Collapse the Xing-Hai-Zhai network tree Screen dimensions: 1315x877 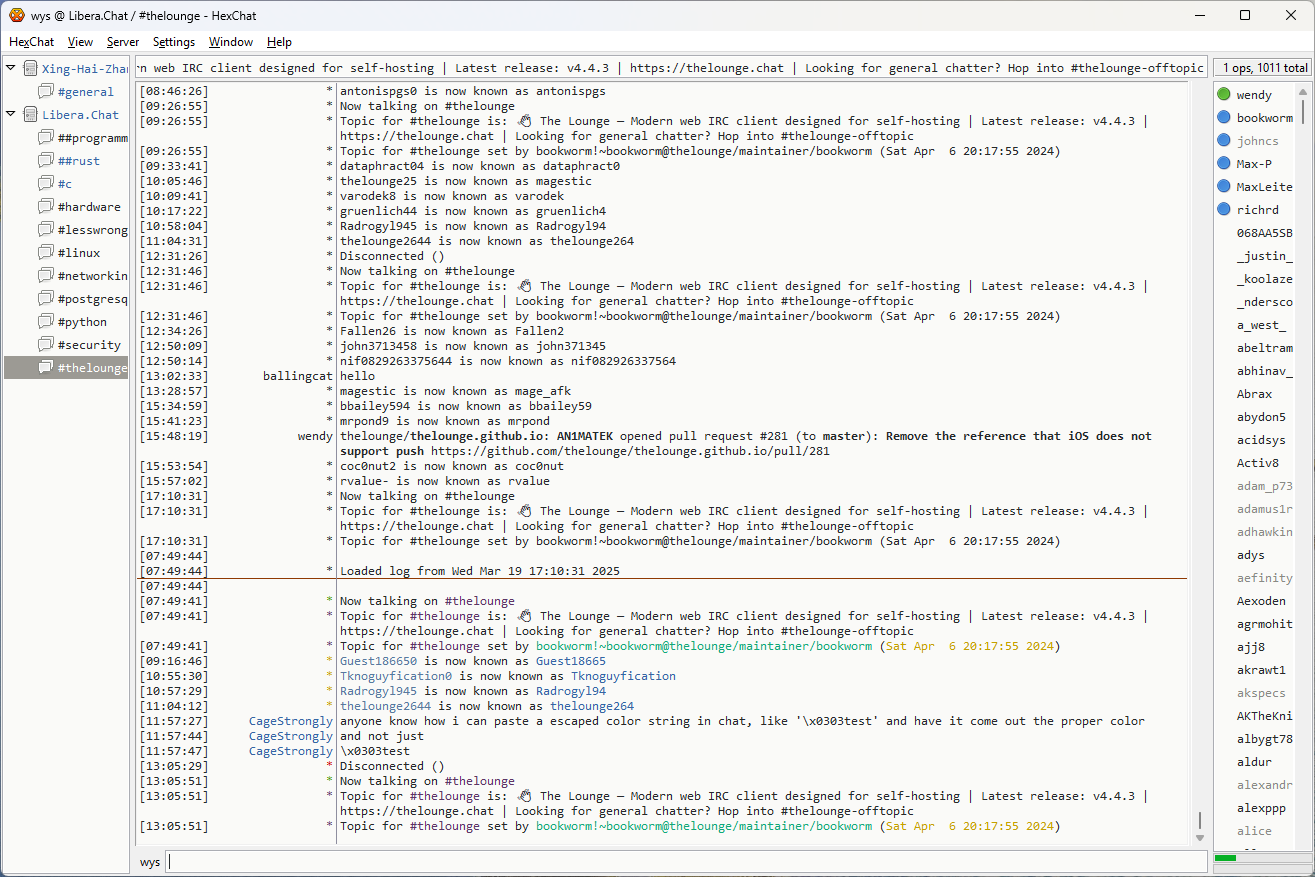click(11, 68)
